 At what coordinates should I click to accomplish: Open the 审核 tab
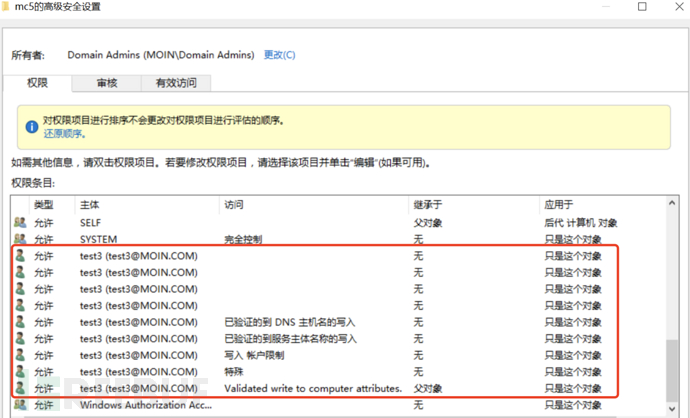107,83
